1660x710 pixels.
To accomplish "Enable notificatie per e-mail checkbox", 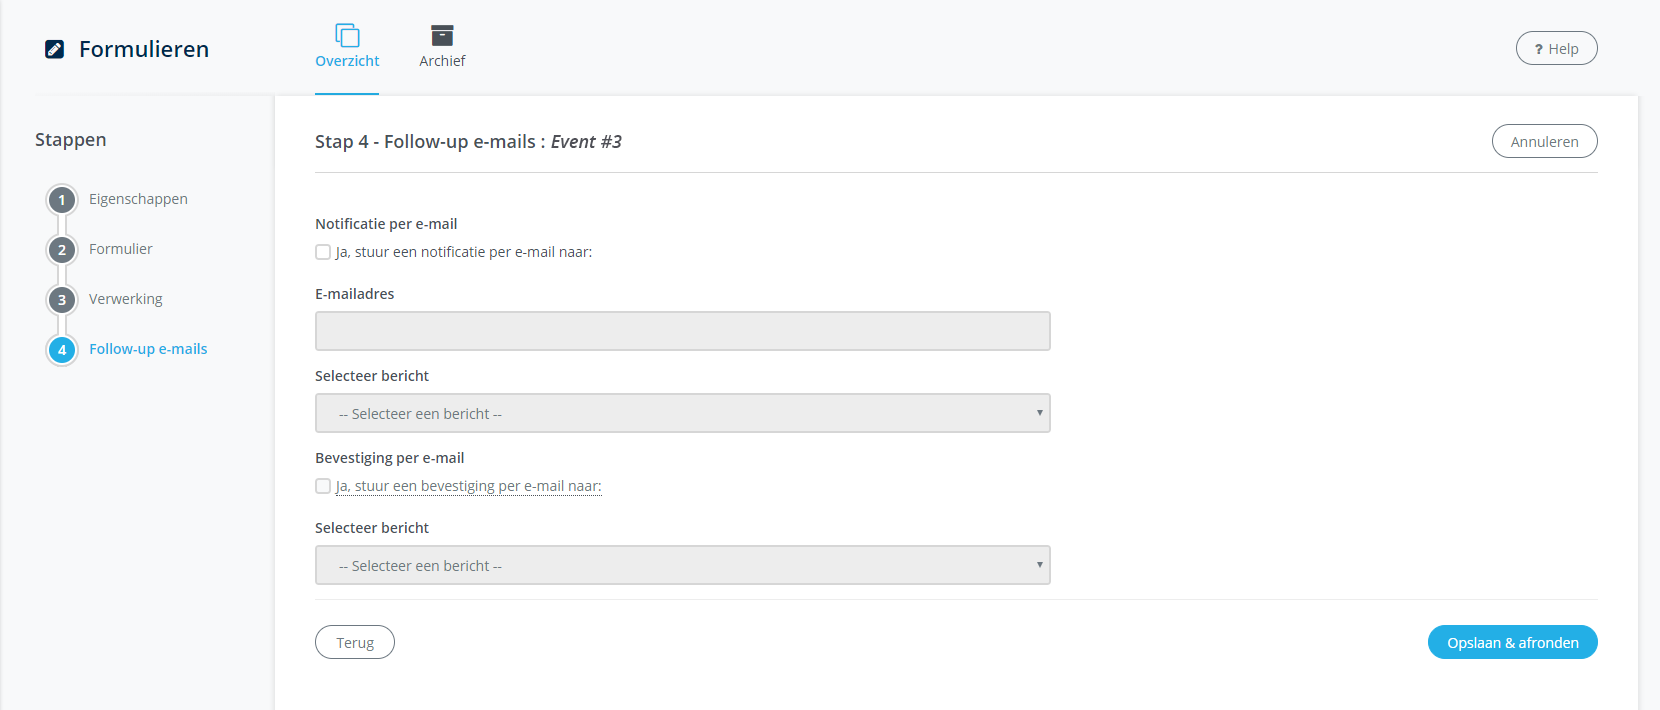I will coord(323,252).
